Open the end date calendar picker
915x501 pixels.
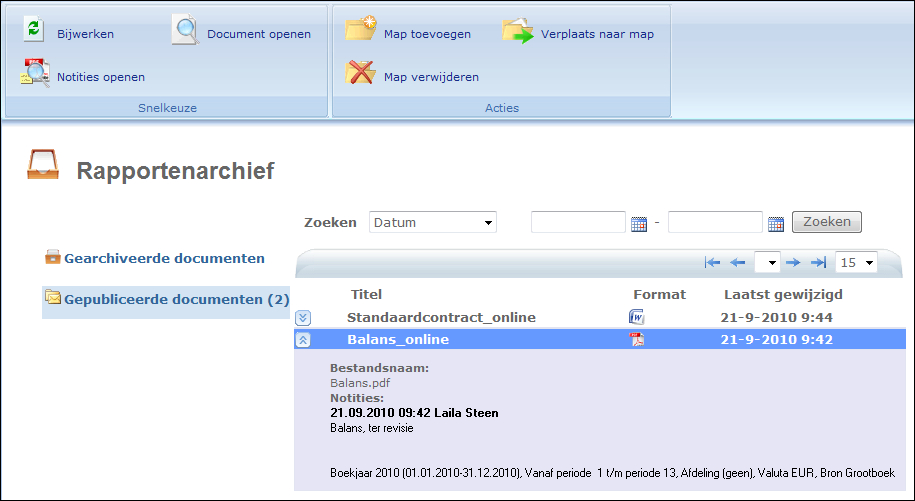point(776,223)
